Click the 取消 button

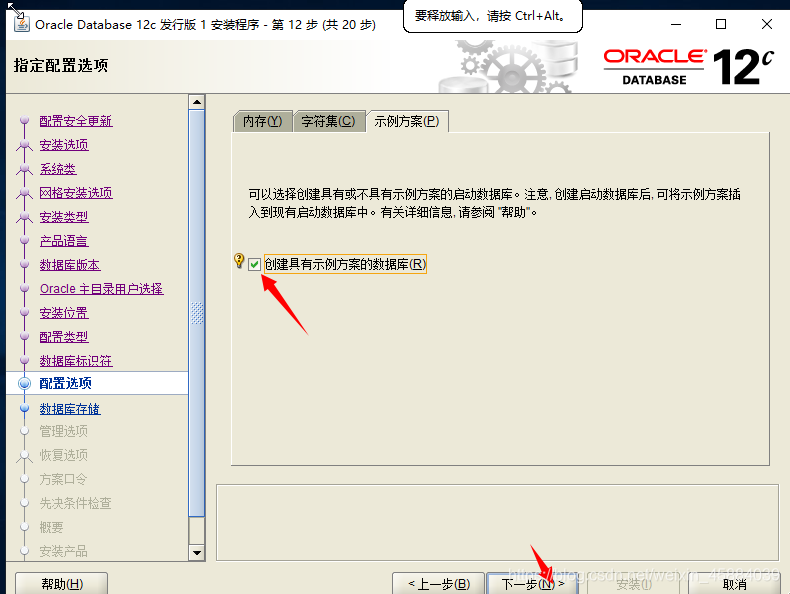pyautogui.click(x=734, y=584)
